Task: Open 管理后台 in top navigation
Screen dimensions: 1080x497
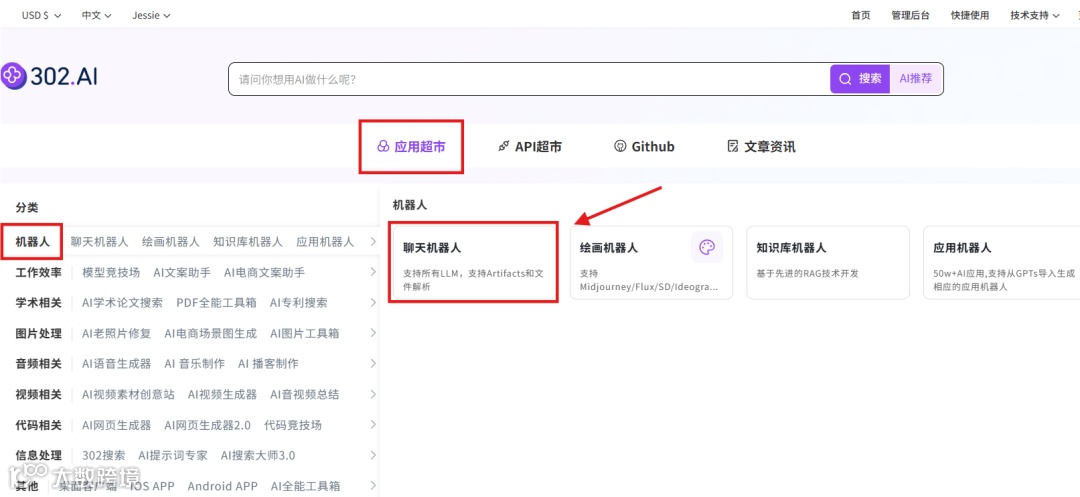Action: 910,15
